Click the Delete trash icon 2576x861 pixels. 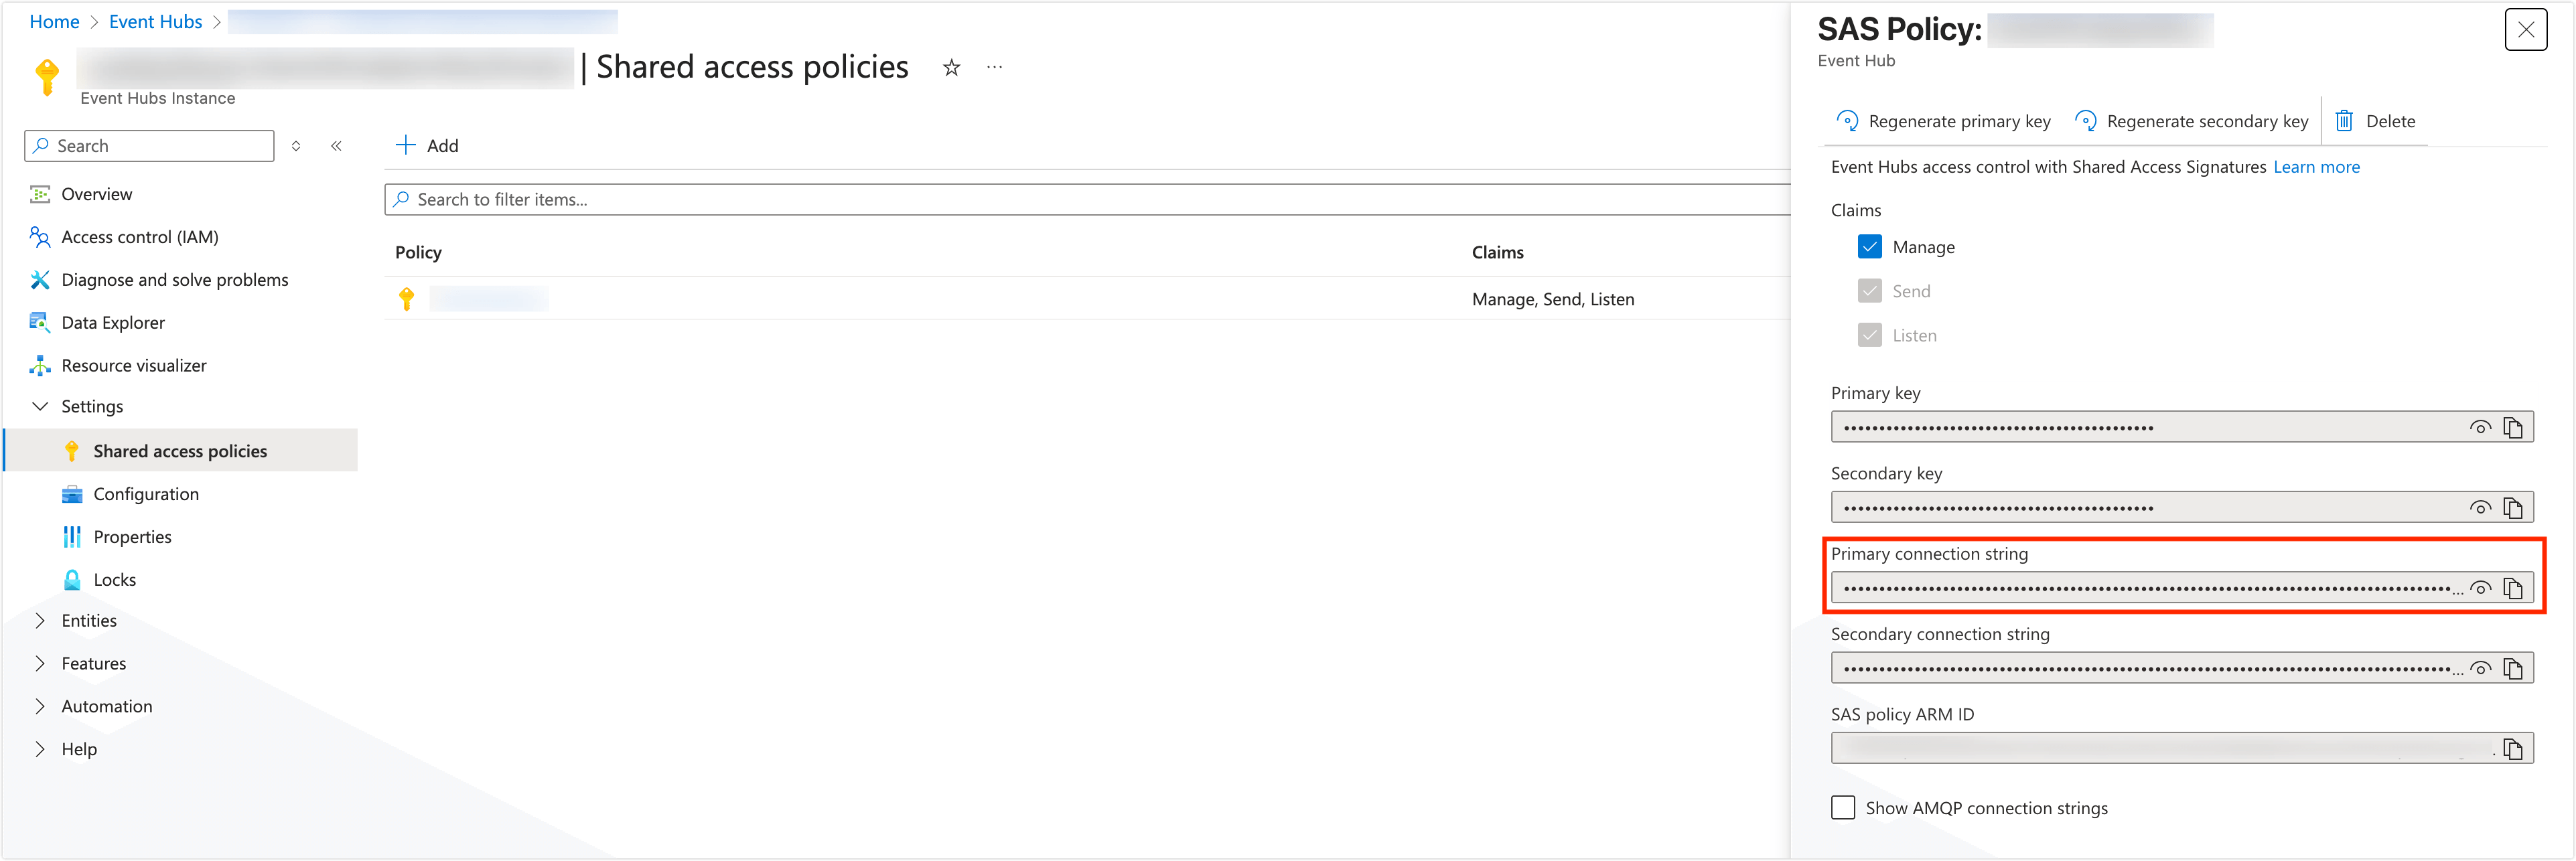point(2343,121)
